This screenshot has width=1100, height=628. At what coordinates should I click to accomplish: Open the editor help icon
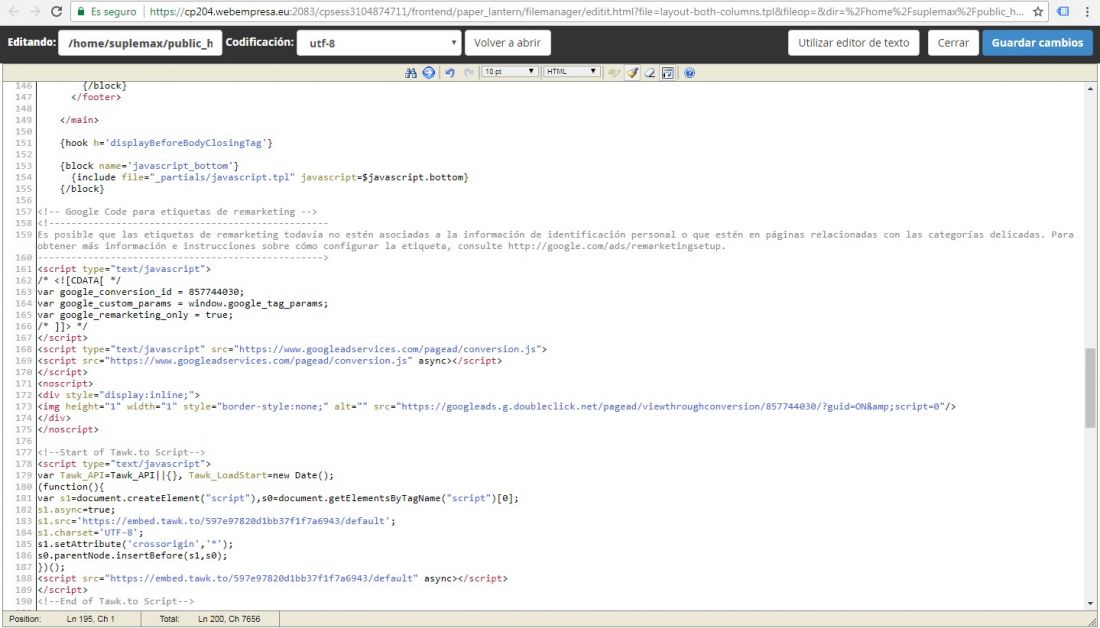tap(690, 72)
